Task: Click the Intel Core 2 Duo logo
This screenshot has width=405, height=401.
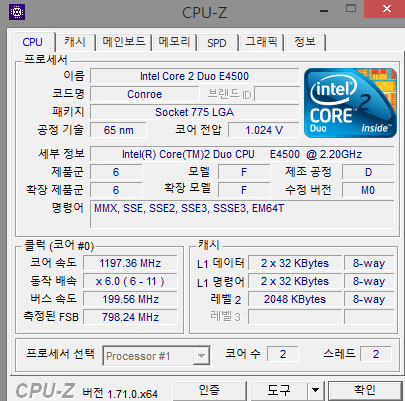Action: [x=350, y=103]
